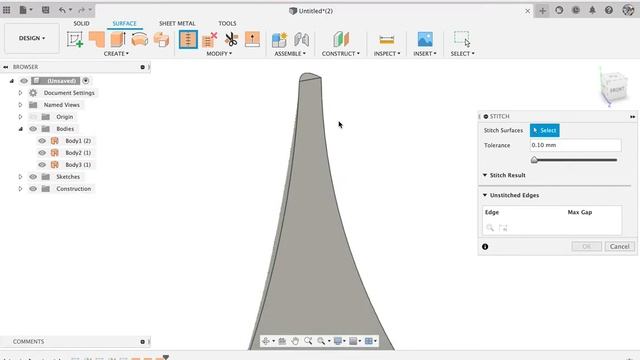This screenshot has height=360, width=640.
Task: Click the Measure icon in Inspect
Action: click(387, 40)
